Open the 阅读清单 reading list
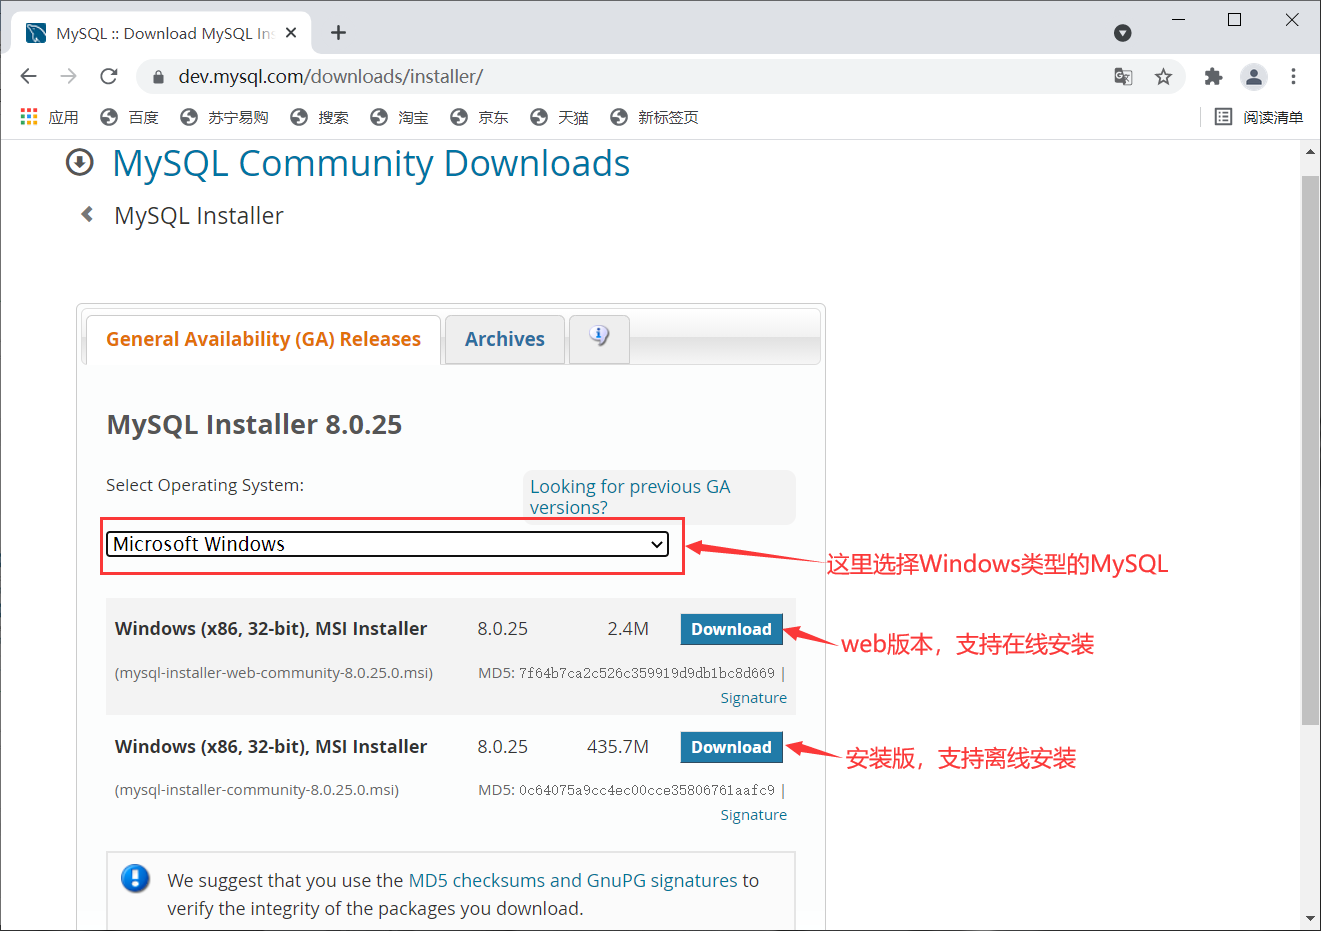Image resolution: width=1321 pixels, height=931 pixels. point(1258,117)
